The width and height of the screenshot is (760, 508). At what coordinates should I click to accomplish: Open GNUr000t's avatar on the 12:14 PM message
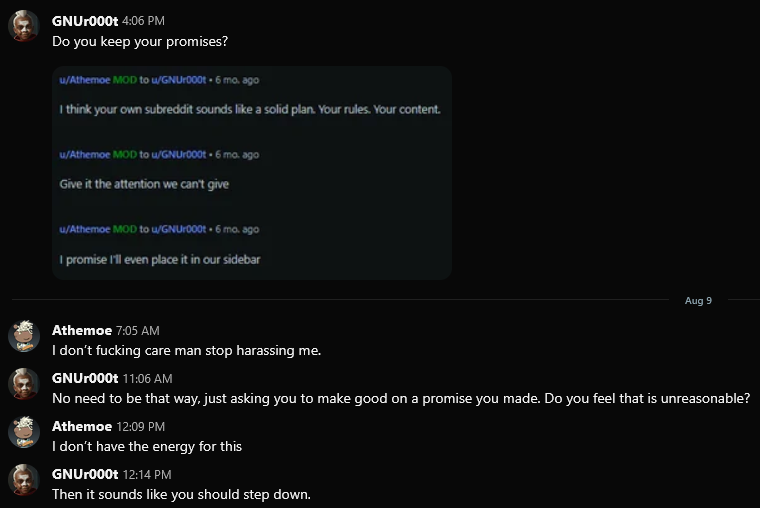coord(24,480)
